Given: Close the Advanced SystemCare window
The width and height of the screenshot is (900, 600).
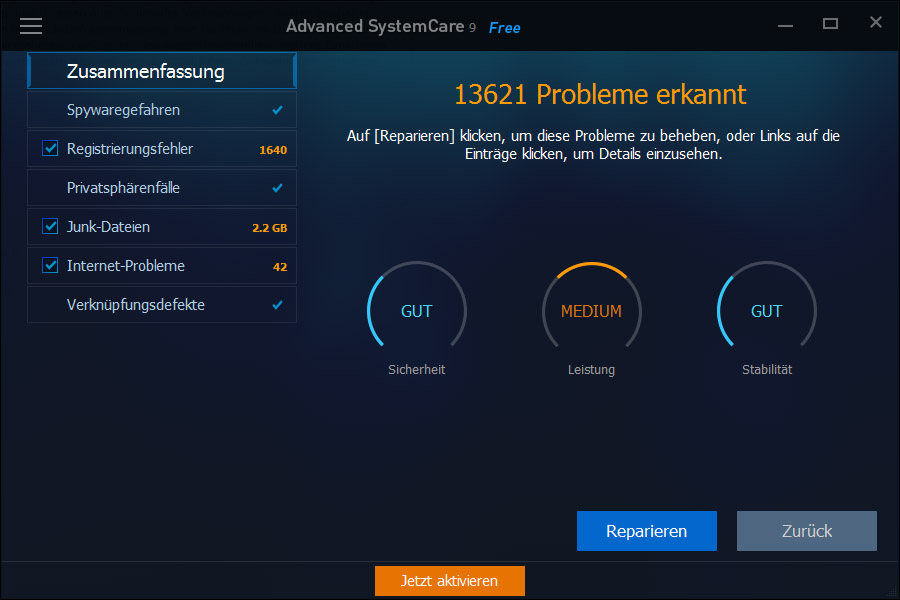Looking at the screenshot, I should [x=875, y=22].
